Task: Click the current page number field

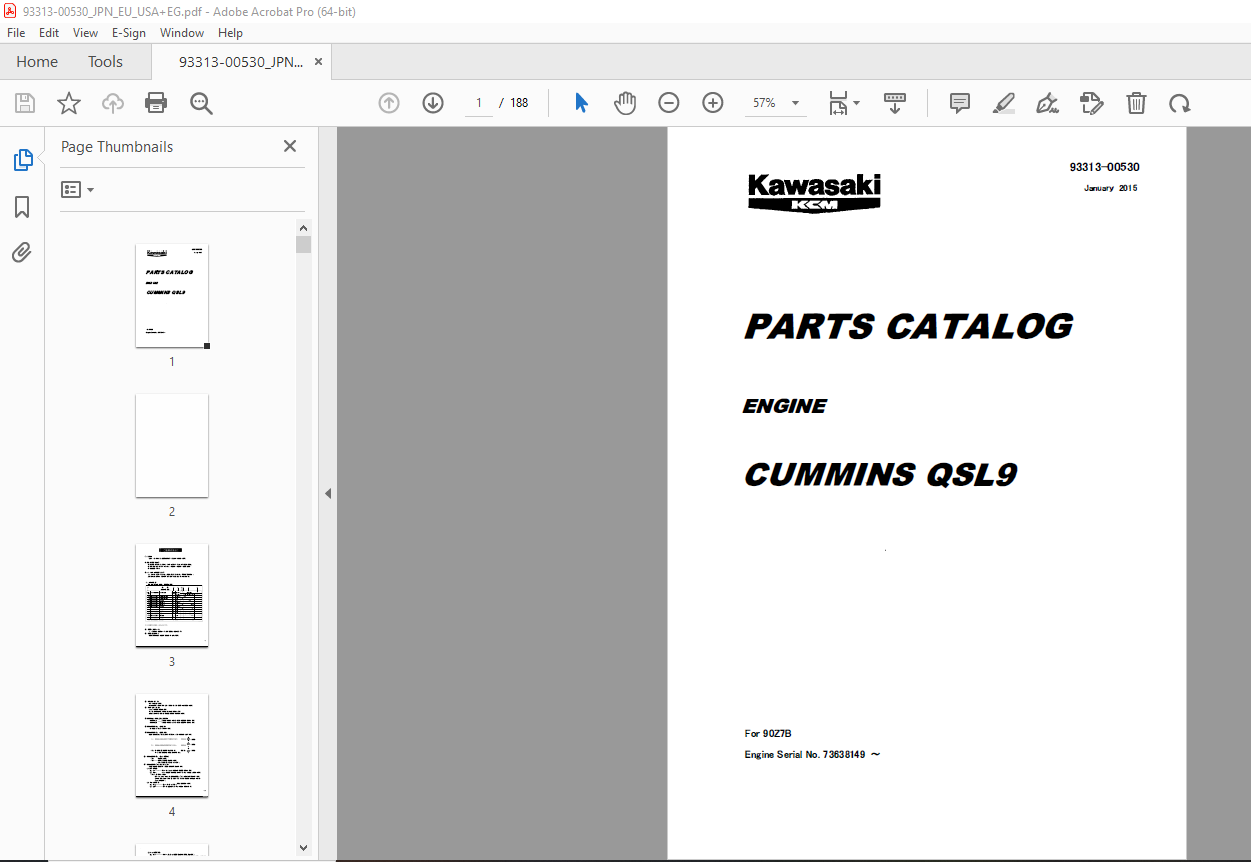Action: [x=479, y=103]
